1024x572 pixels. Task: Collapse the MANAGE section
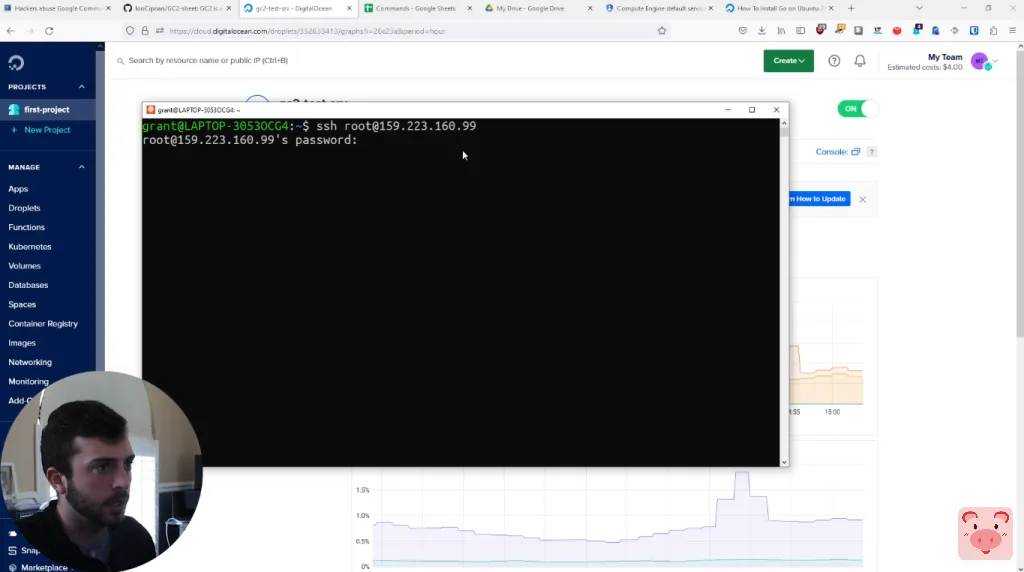82,167
